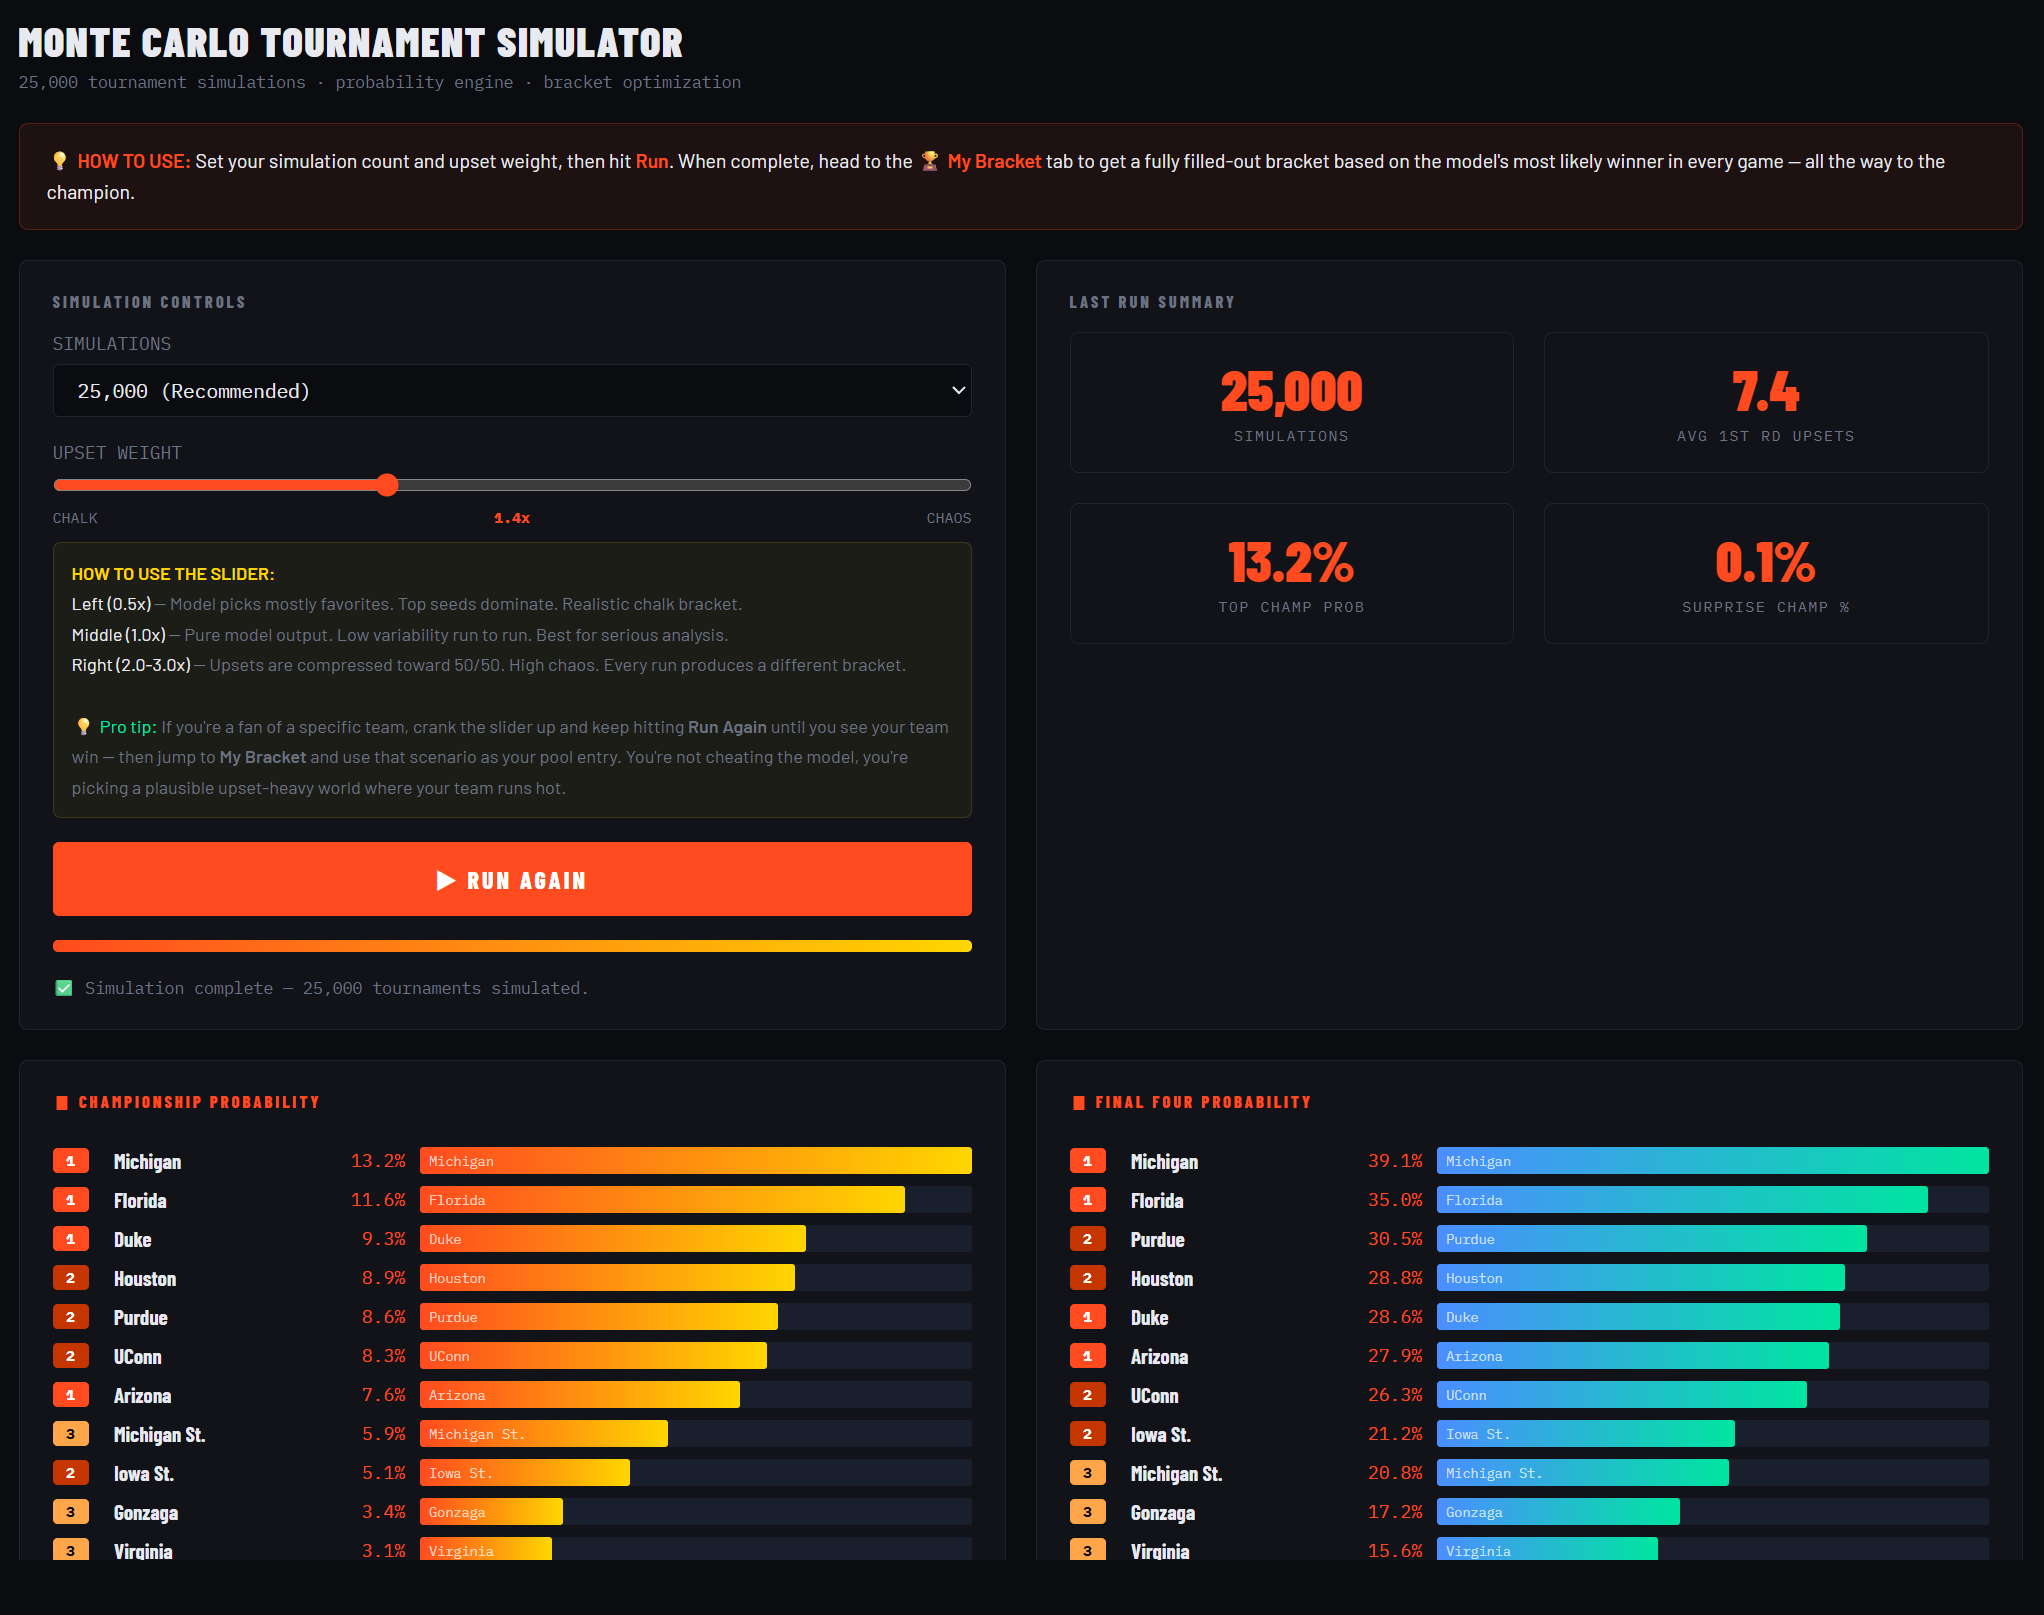Viewport: 2044px width, 1615px height.
Task: Click the Pro tip lightbulb icon
Action: click(84, 727)
